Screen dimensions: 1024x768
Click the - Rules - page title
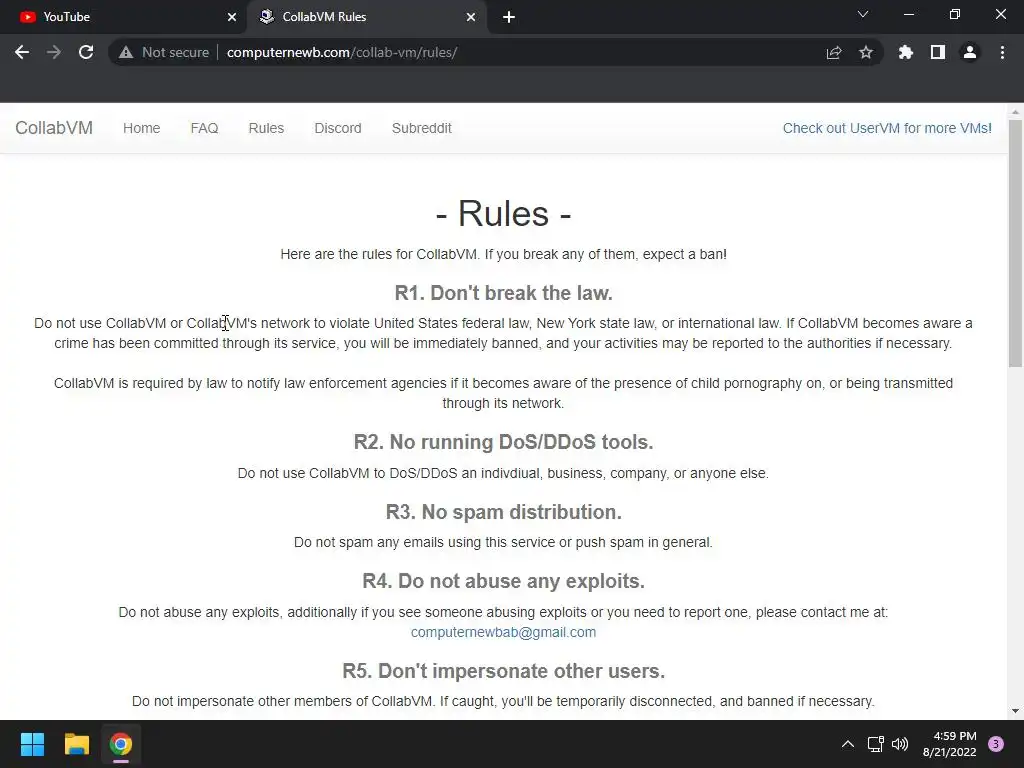point(504,213)
